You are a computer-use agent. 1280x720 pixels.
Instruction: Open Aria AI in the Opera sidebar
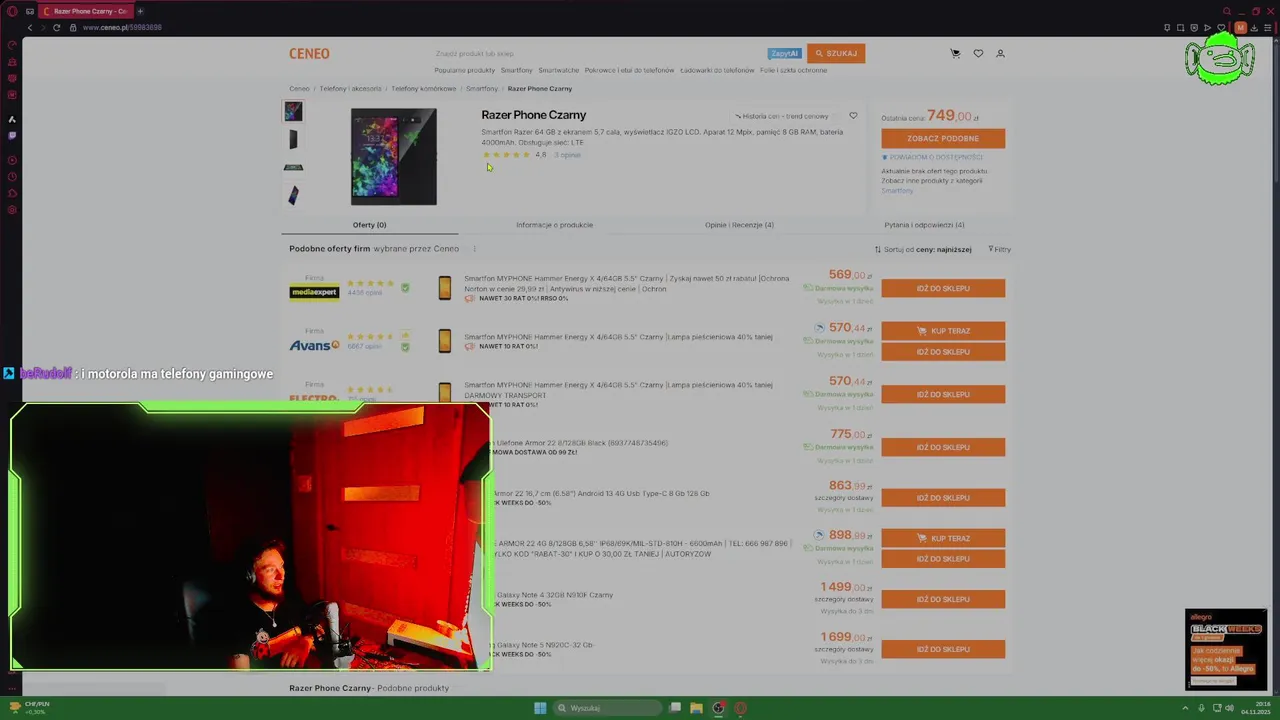(x=12, y=119)
